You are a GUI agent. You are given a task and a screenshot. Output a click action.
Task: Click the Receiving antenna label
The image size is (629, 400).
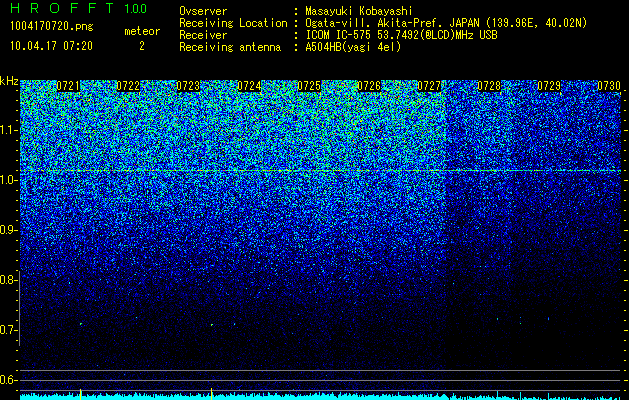[230, 47]
